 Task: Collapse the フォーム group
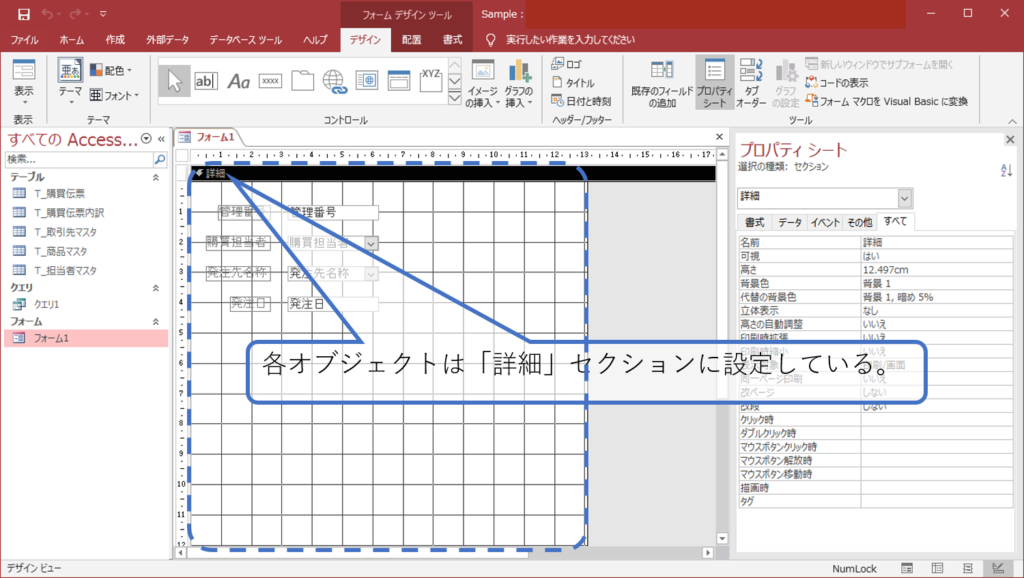(x=156, y=321)
